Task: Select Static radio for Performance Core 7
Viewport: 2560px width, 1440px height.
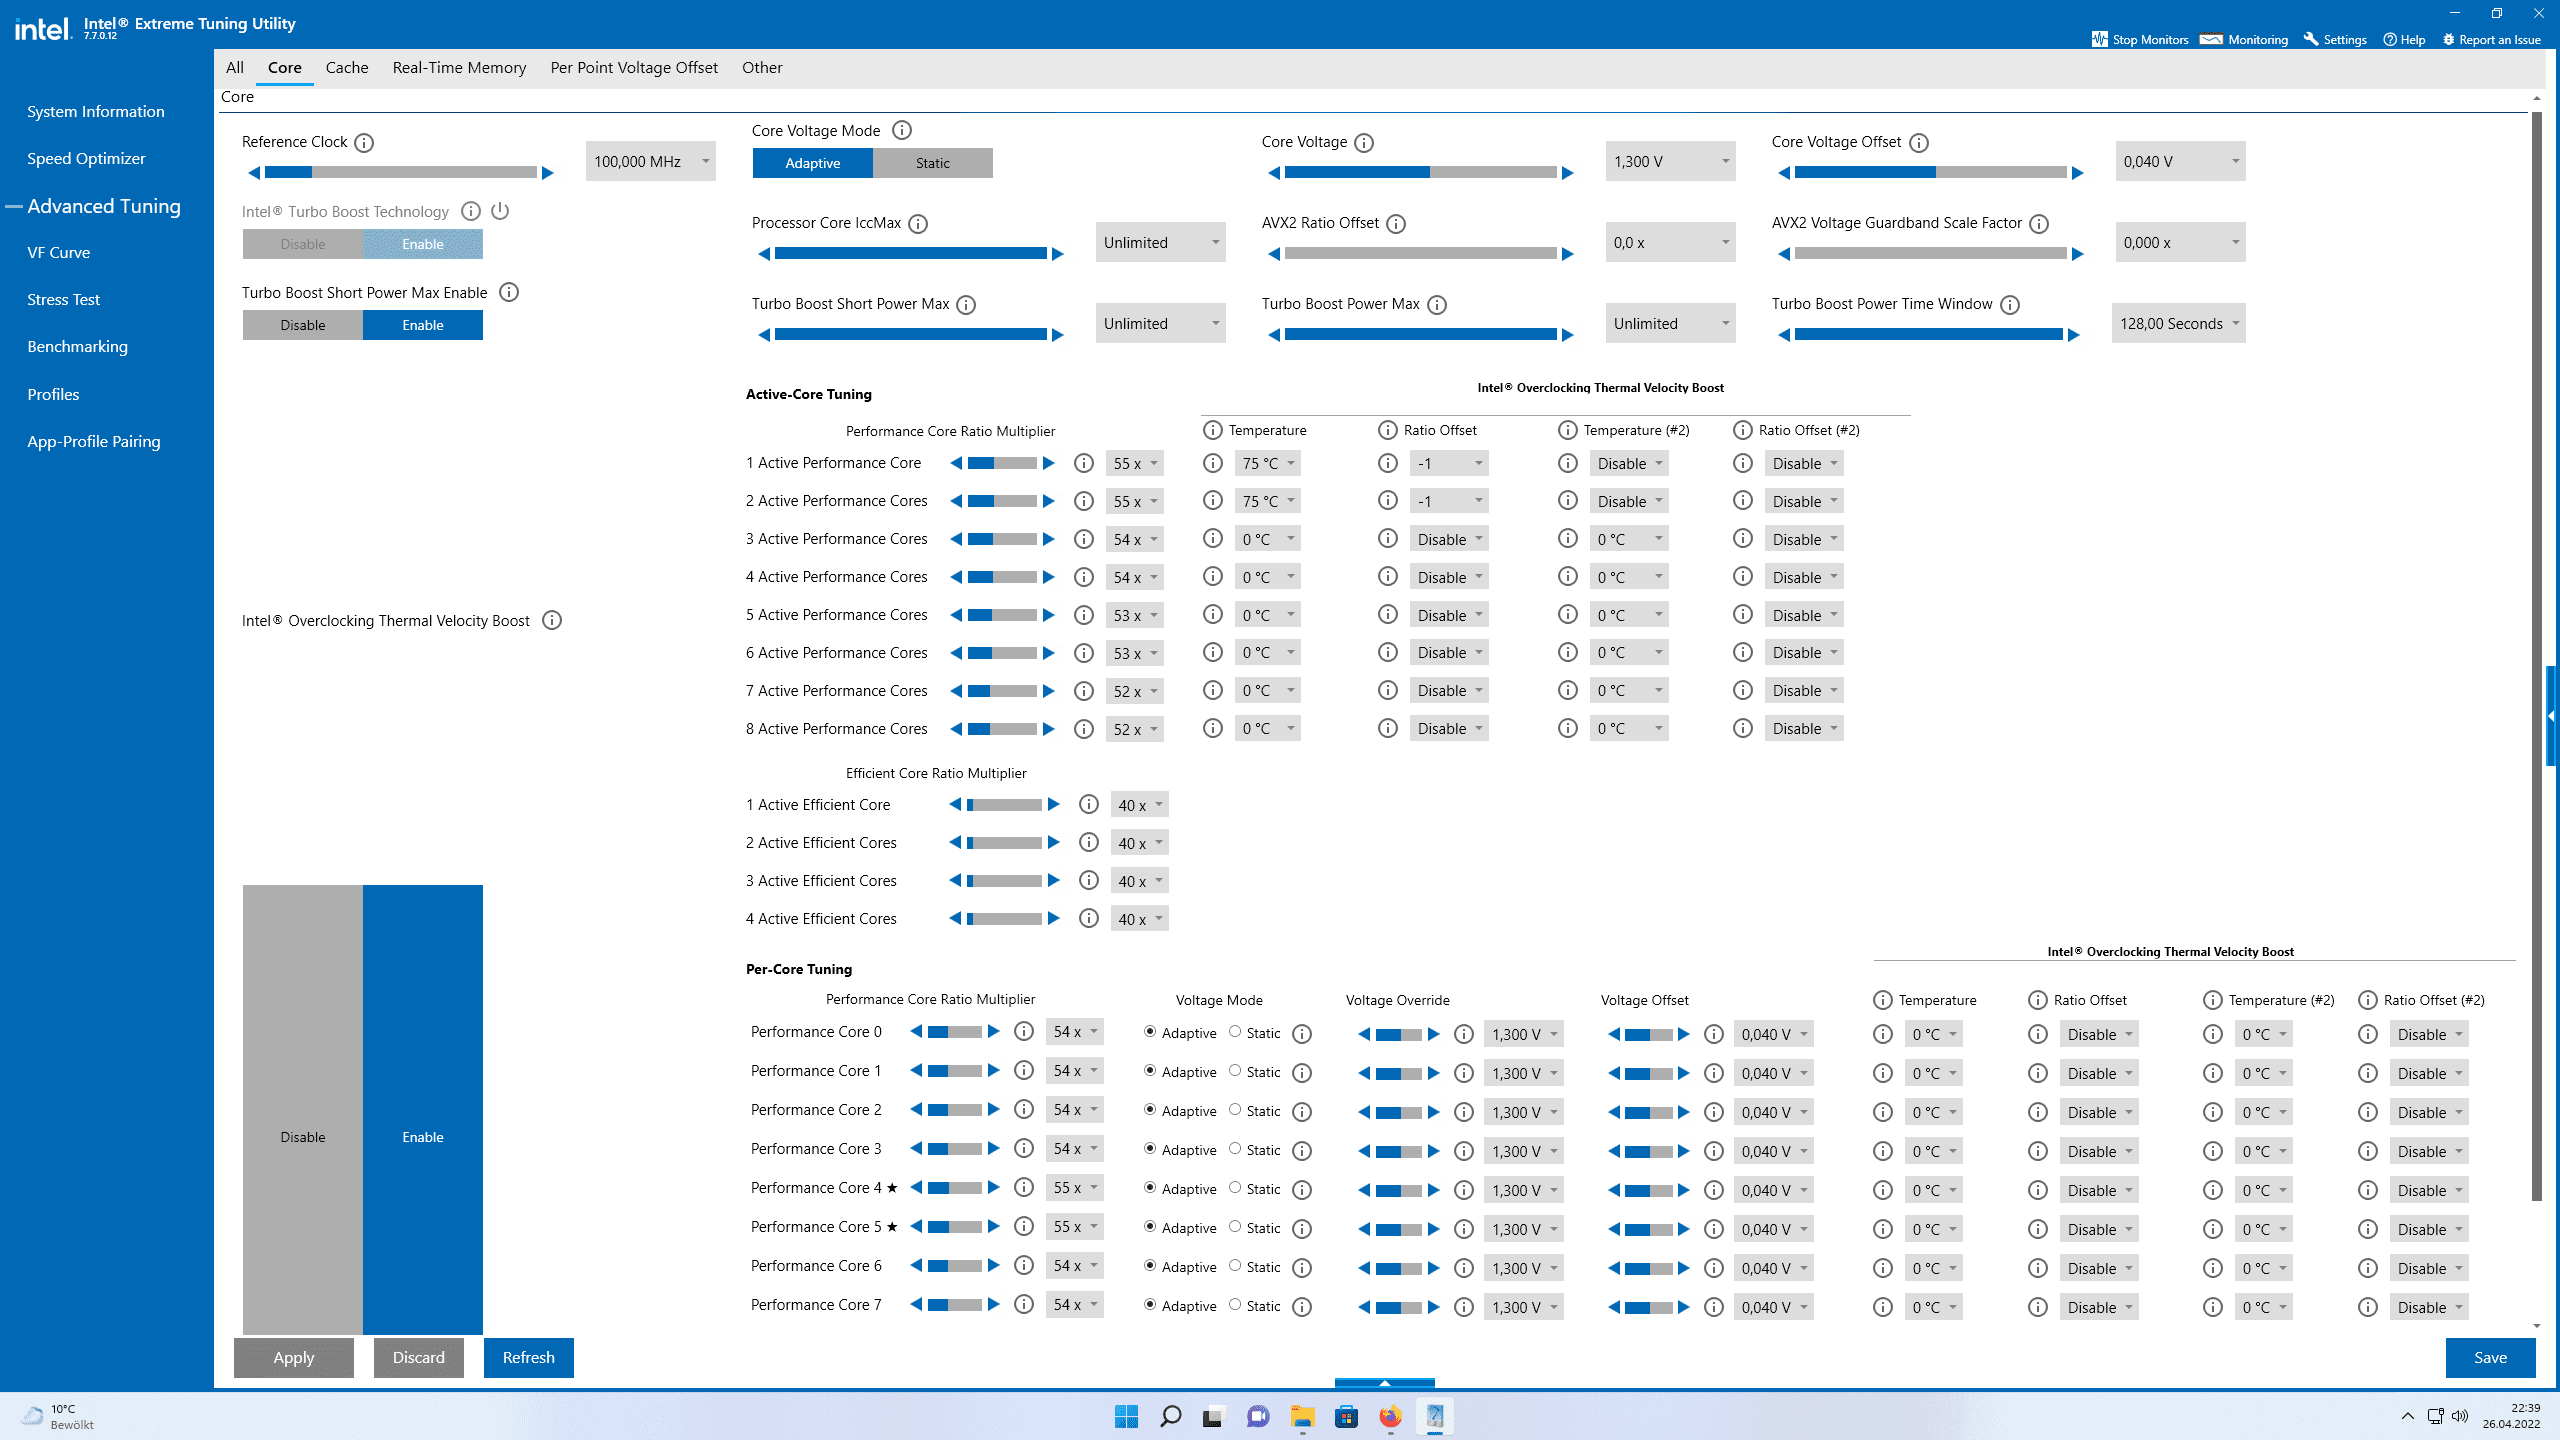Action: tap(1235, 1305)
